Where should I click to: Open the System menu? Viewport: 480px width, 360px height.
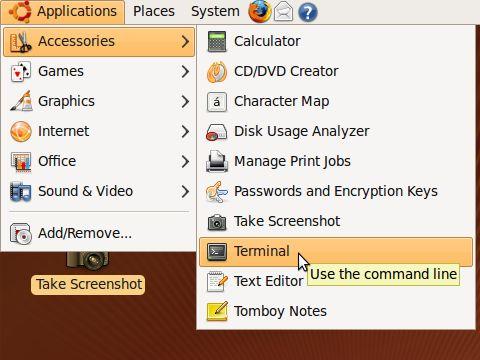click(x=215, y=11)
